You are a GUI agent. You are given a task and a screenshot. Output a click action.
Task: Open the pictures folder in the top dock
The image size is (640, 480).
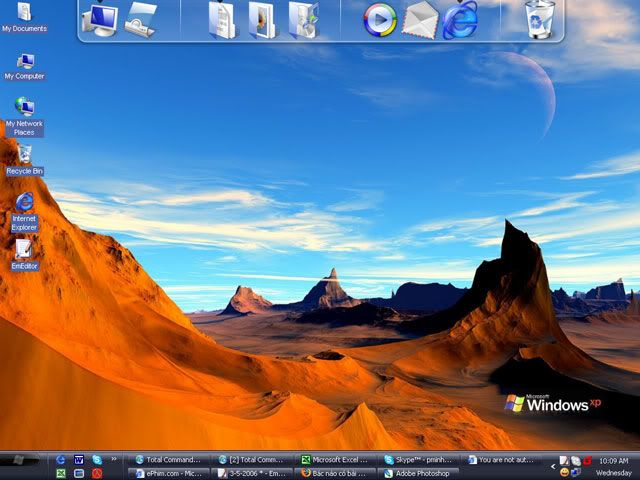click(x=262, y=20)
